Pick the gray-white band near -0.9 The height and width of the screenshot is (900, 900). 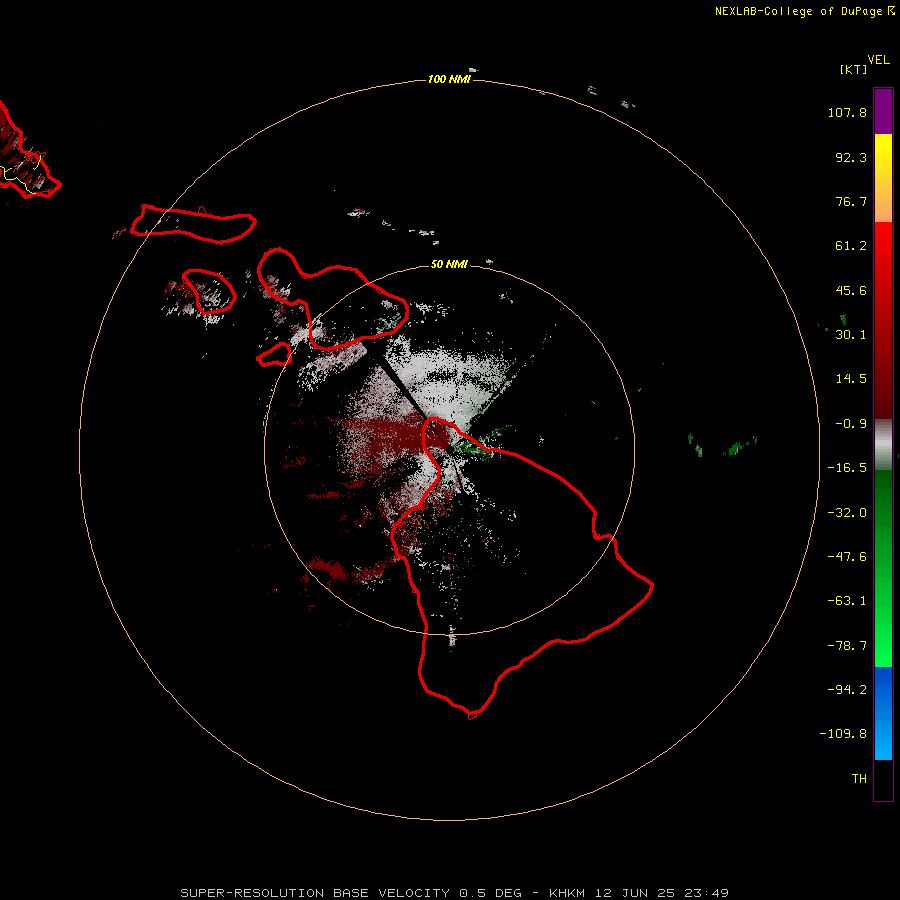click(x=883, y=445)
